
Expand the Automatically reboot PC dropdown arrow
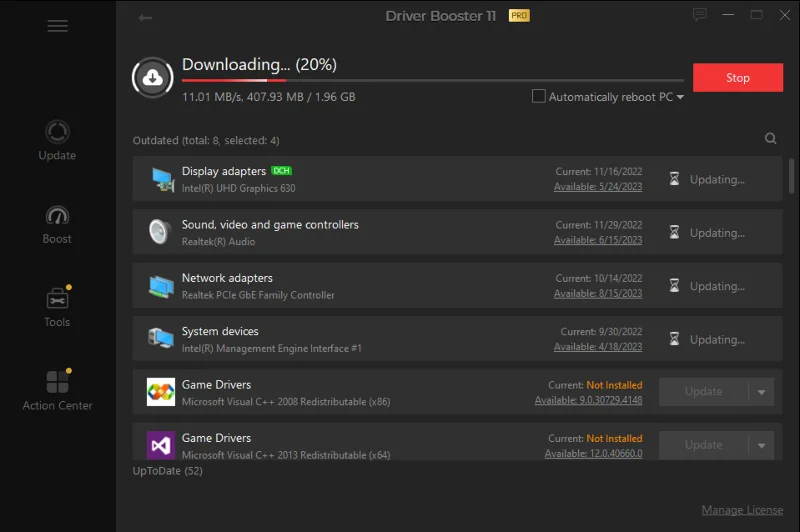[680, 98]
